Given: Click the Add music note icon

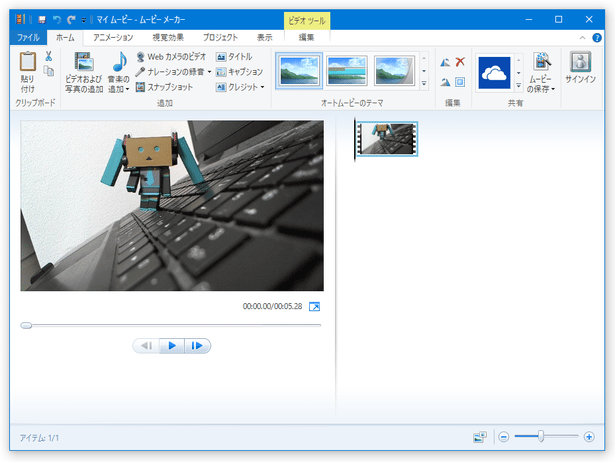Looking at the screenshot, I should (120, 62).
